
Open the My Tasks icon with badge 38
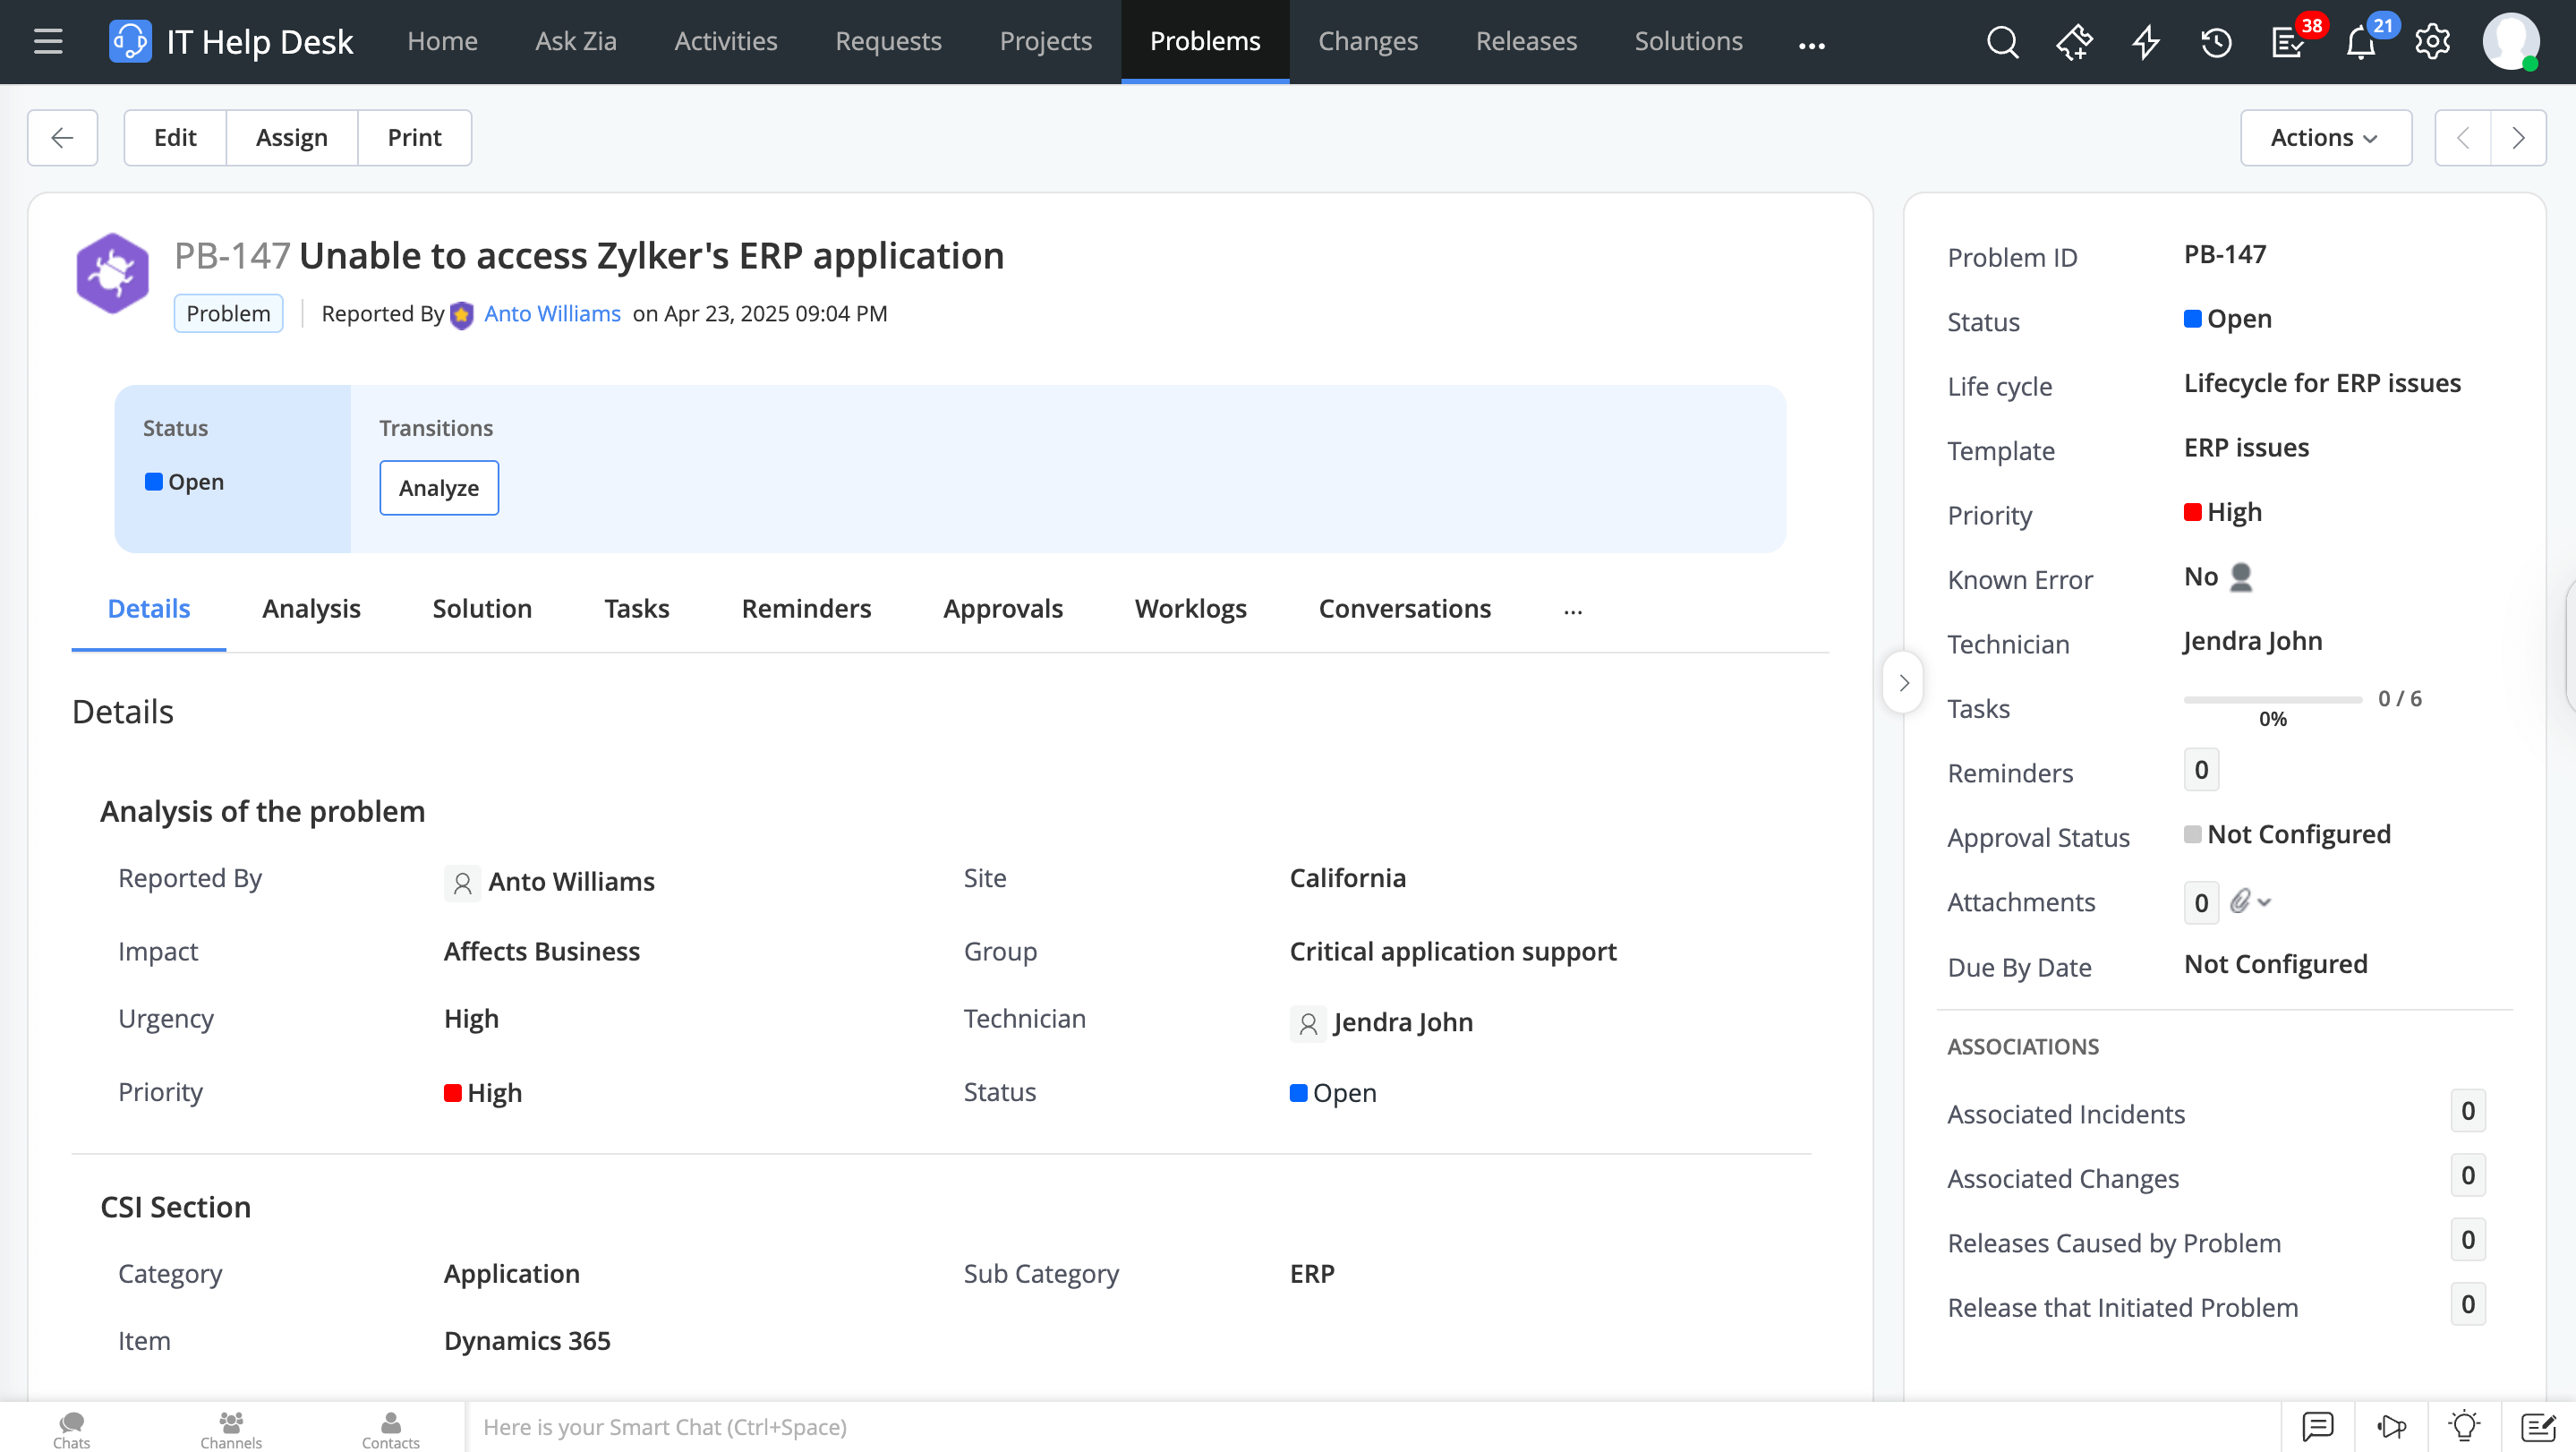pyautogui.click(x=2287, y=42)
